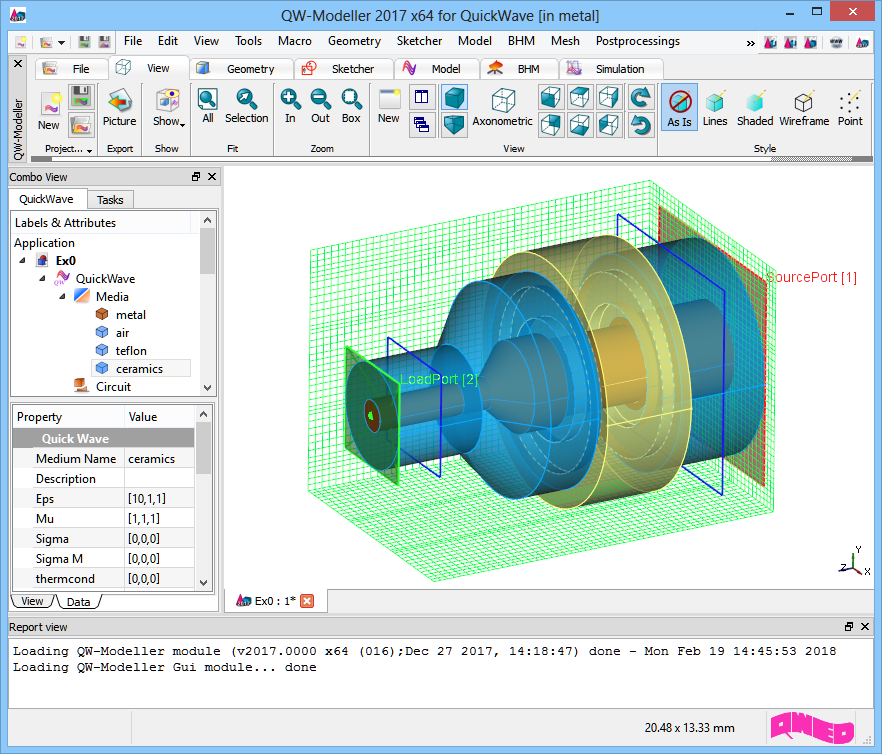
Task: Close the Ex0 document tab
Action: [x=307, y=601]
